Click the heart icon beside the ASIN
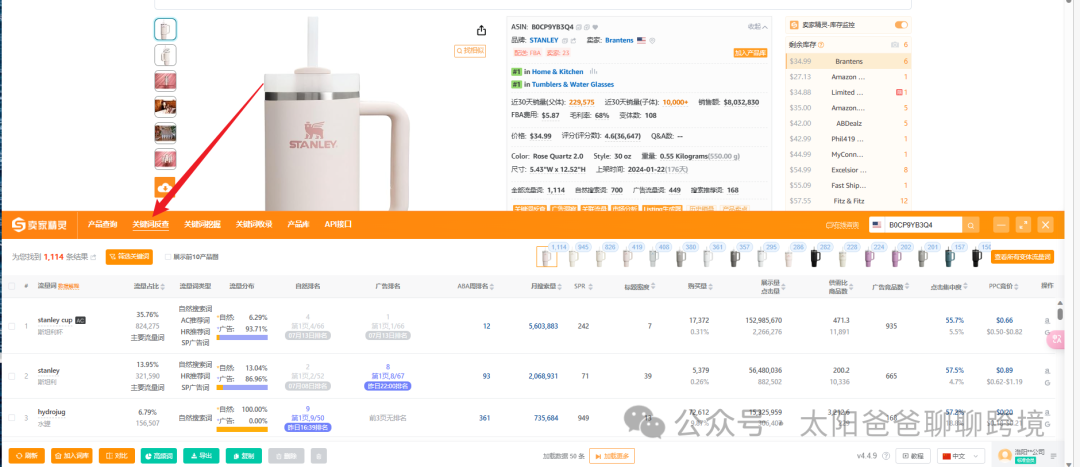The image size is (1080, 467). click(595, 27)
